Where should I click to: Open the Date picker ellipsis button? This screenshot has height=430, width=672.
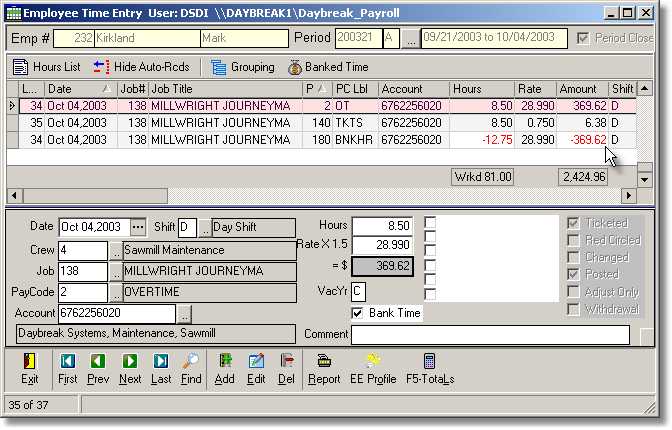coord(138,227)
